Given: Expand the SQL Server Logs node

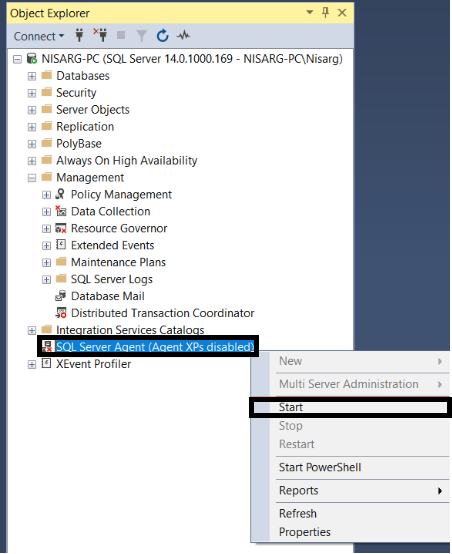Looking at the screenshot, I should [x=46, y=279].
